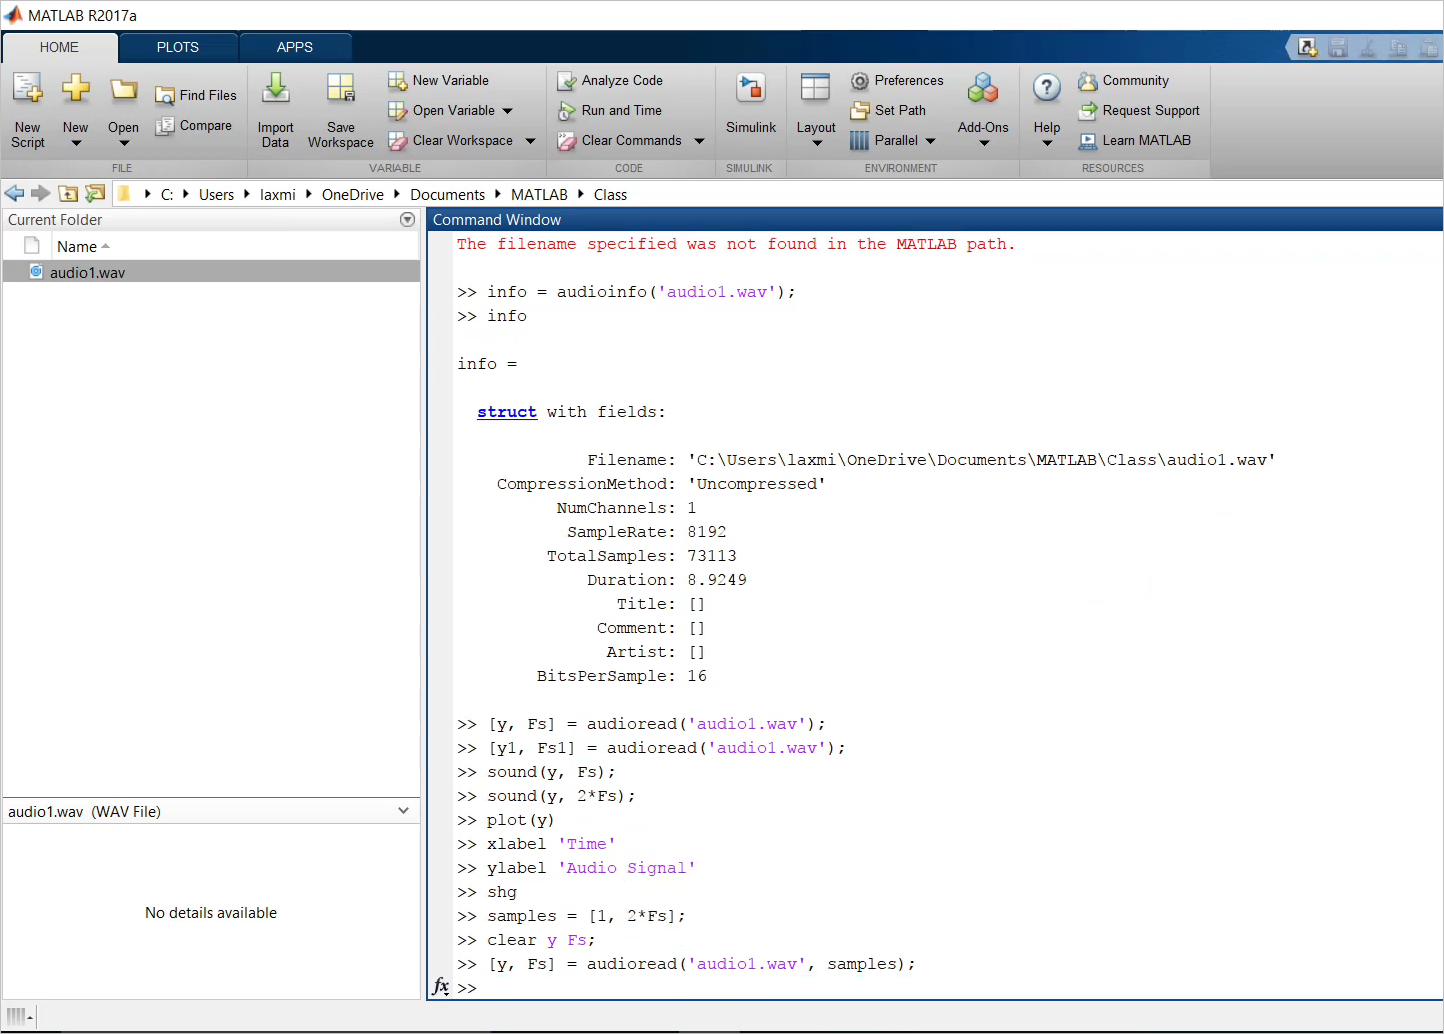The image size is (1444, 1034).
Task: Click the New Script icon
Action: [28, 90]
